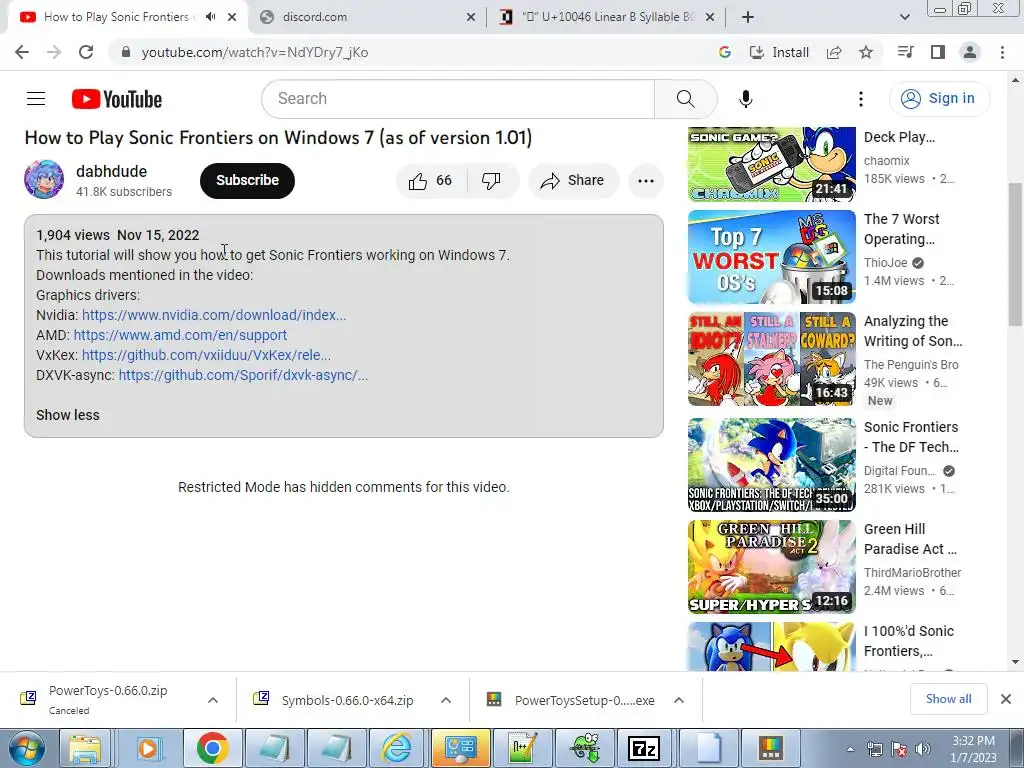Subscribe to dabhdude channel
Screen dimensions: 1024x768
point(248,181)
